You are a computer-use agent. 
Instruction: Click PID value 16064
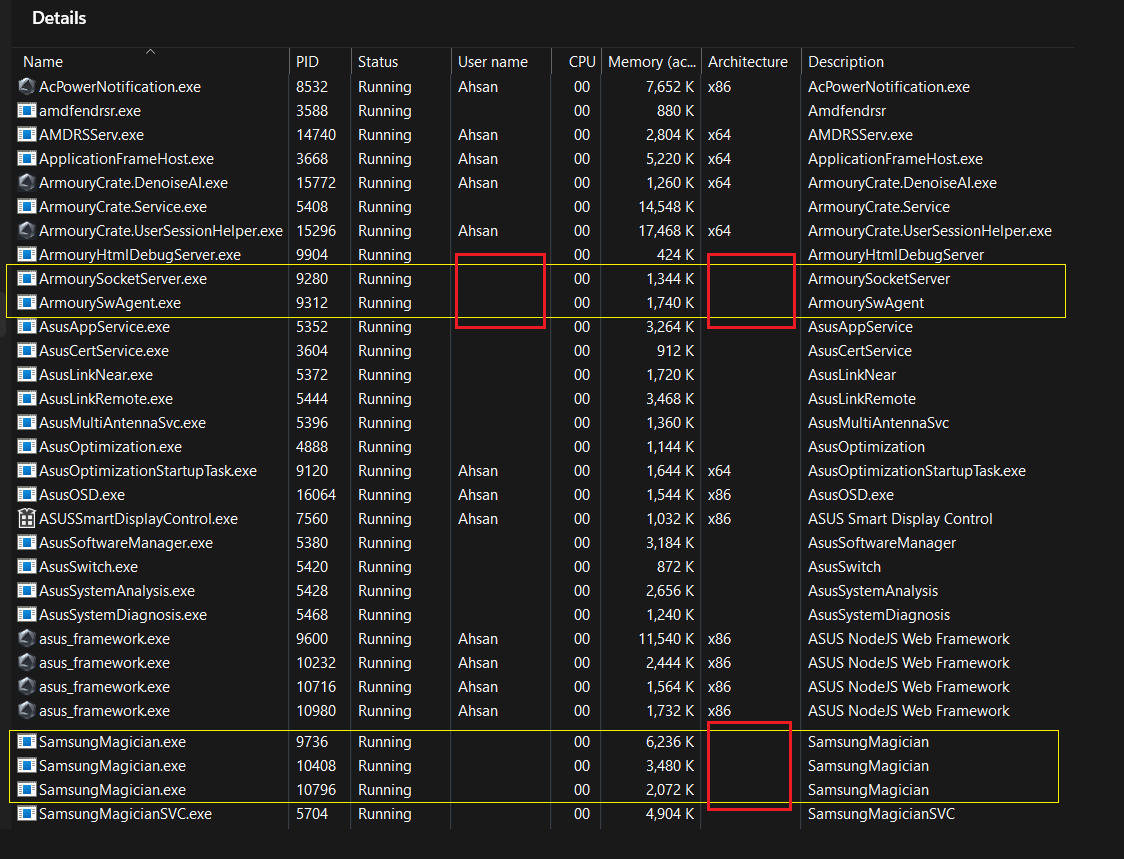pyautogui.click(x=316, y=495)
